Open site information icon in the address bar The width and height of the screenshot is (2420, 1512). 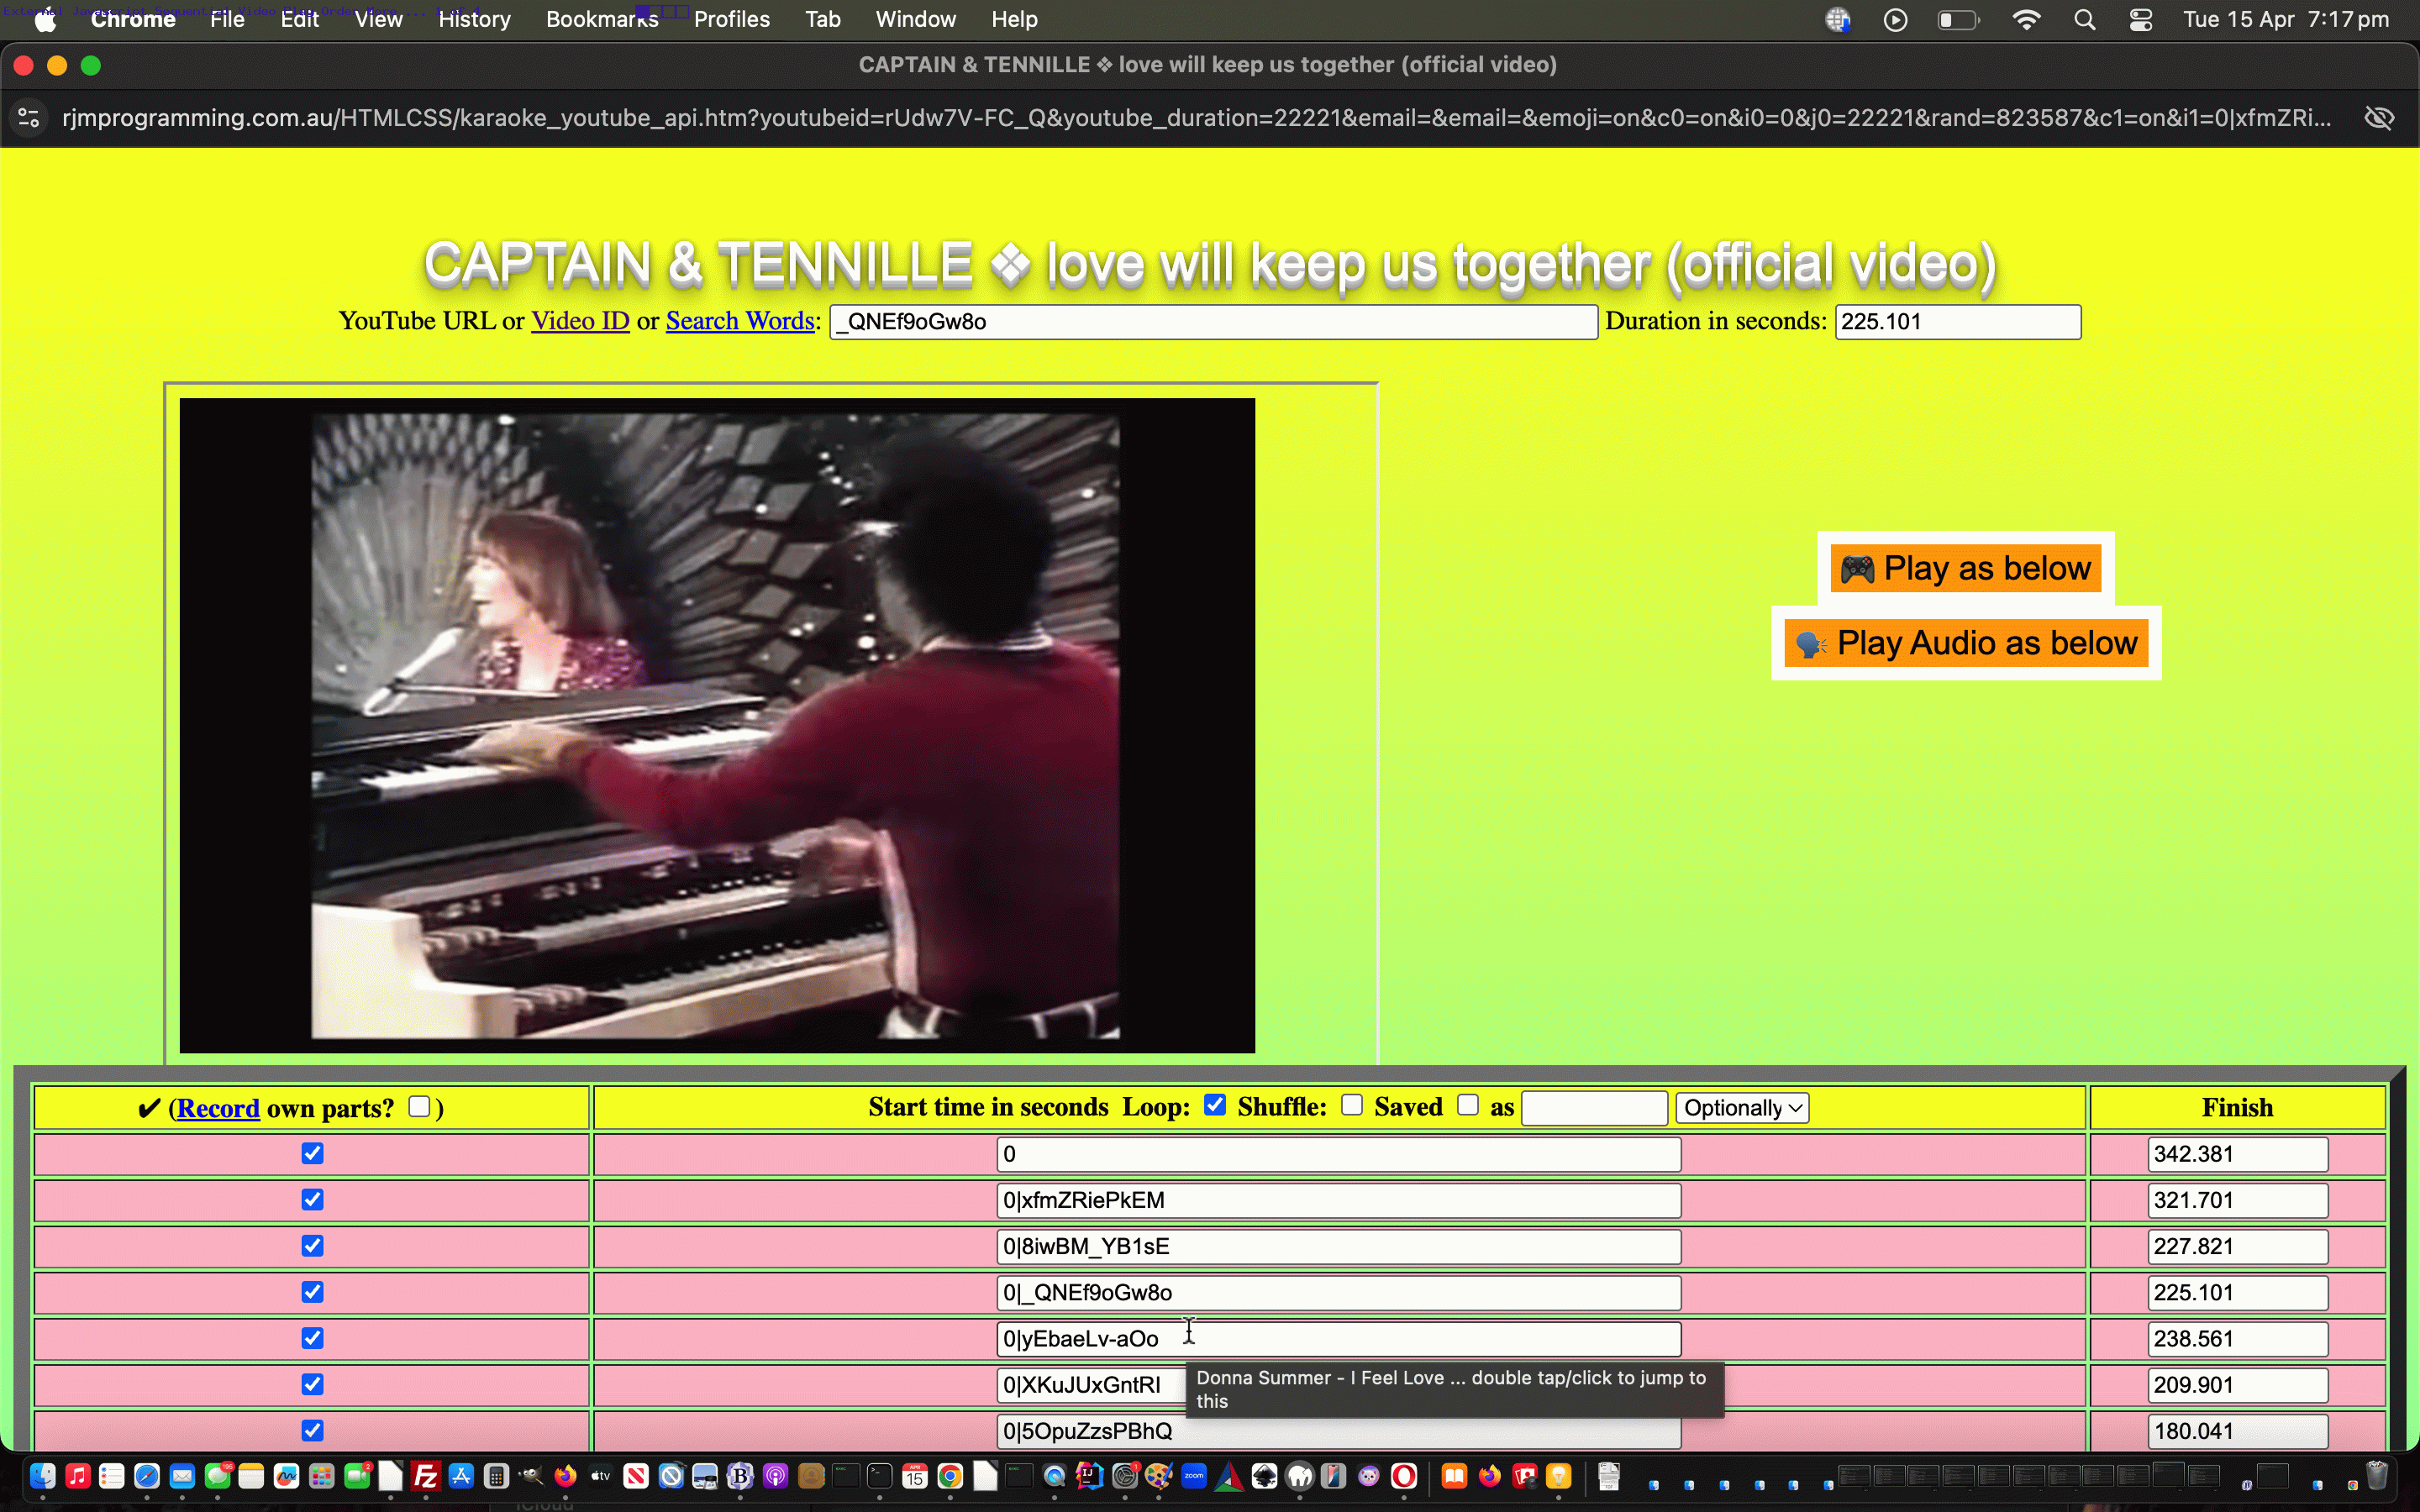29,118
